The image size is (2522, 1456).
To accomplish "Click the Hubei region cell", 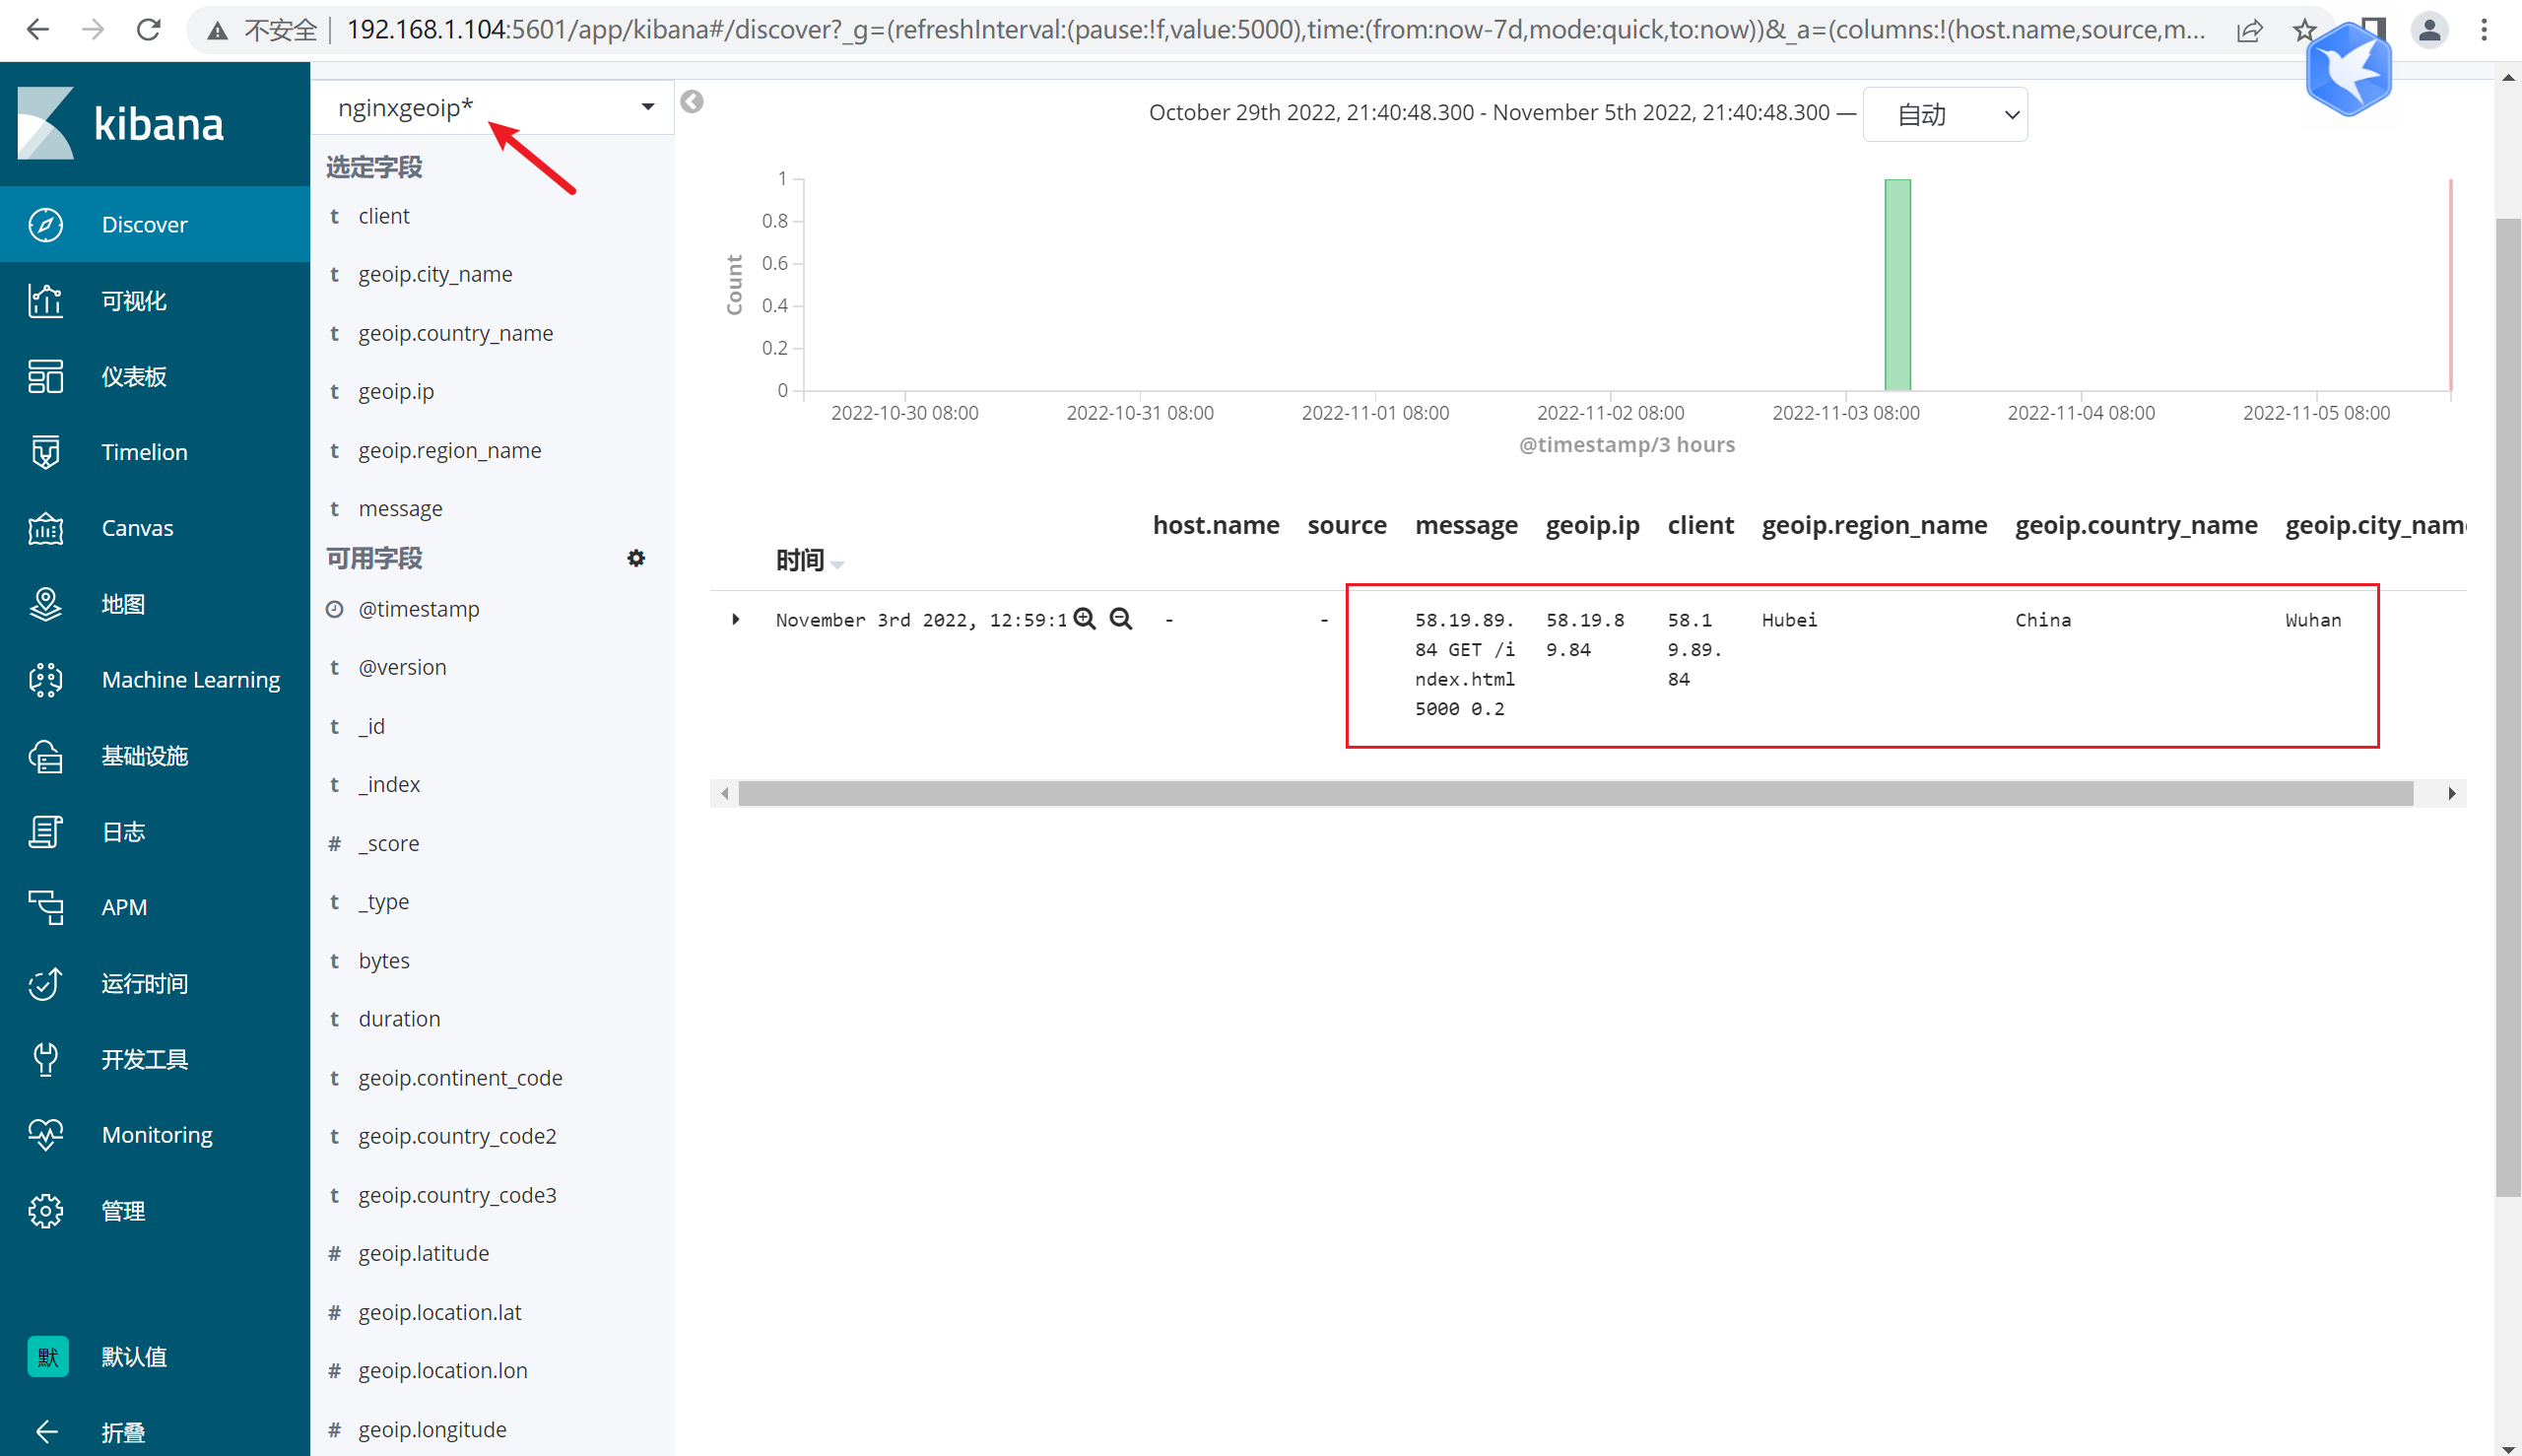I will pyautogui.click(x=1789, y=620).
